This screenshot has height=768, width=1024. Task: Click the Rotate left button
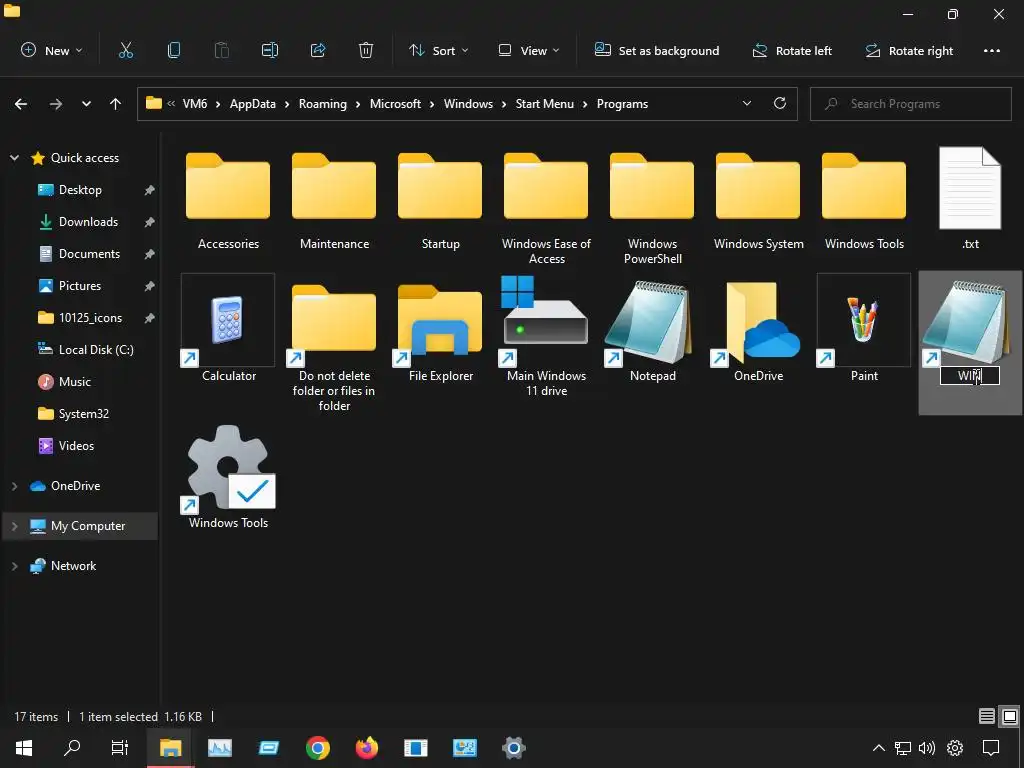pos(792,50)
